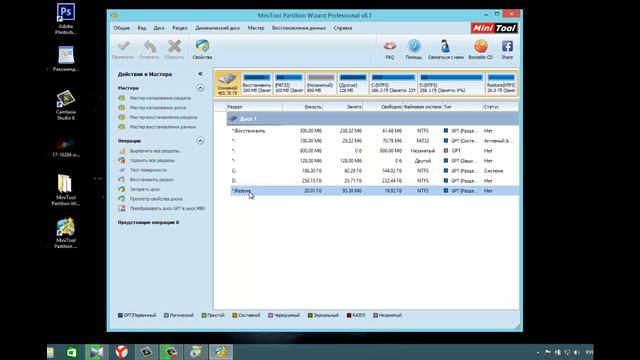Select the 800.00 MB unallocated partition row

[374, 151]
